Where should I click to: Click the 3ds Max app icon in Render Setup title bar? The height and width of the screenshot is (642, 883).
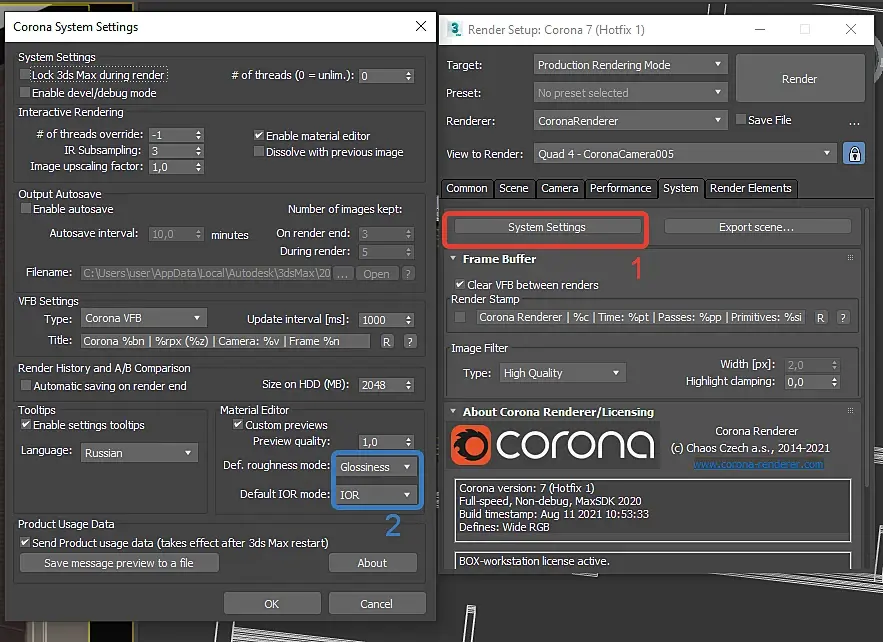coord(454,29)
